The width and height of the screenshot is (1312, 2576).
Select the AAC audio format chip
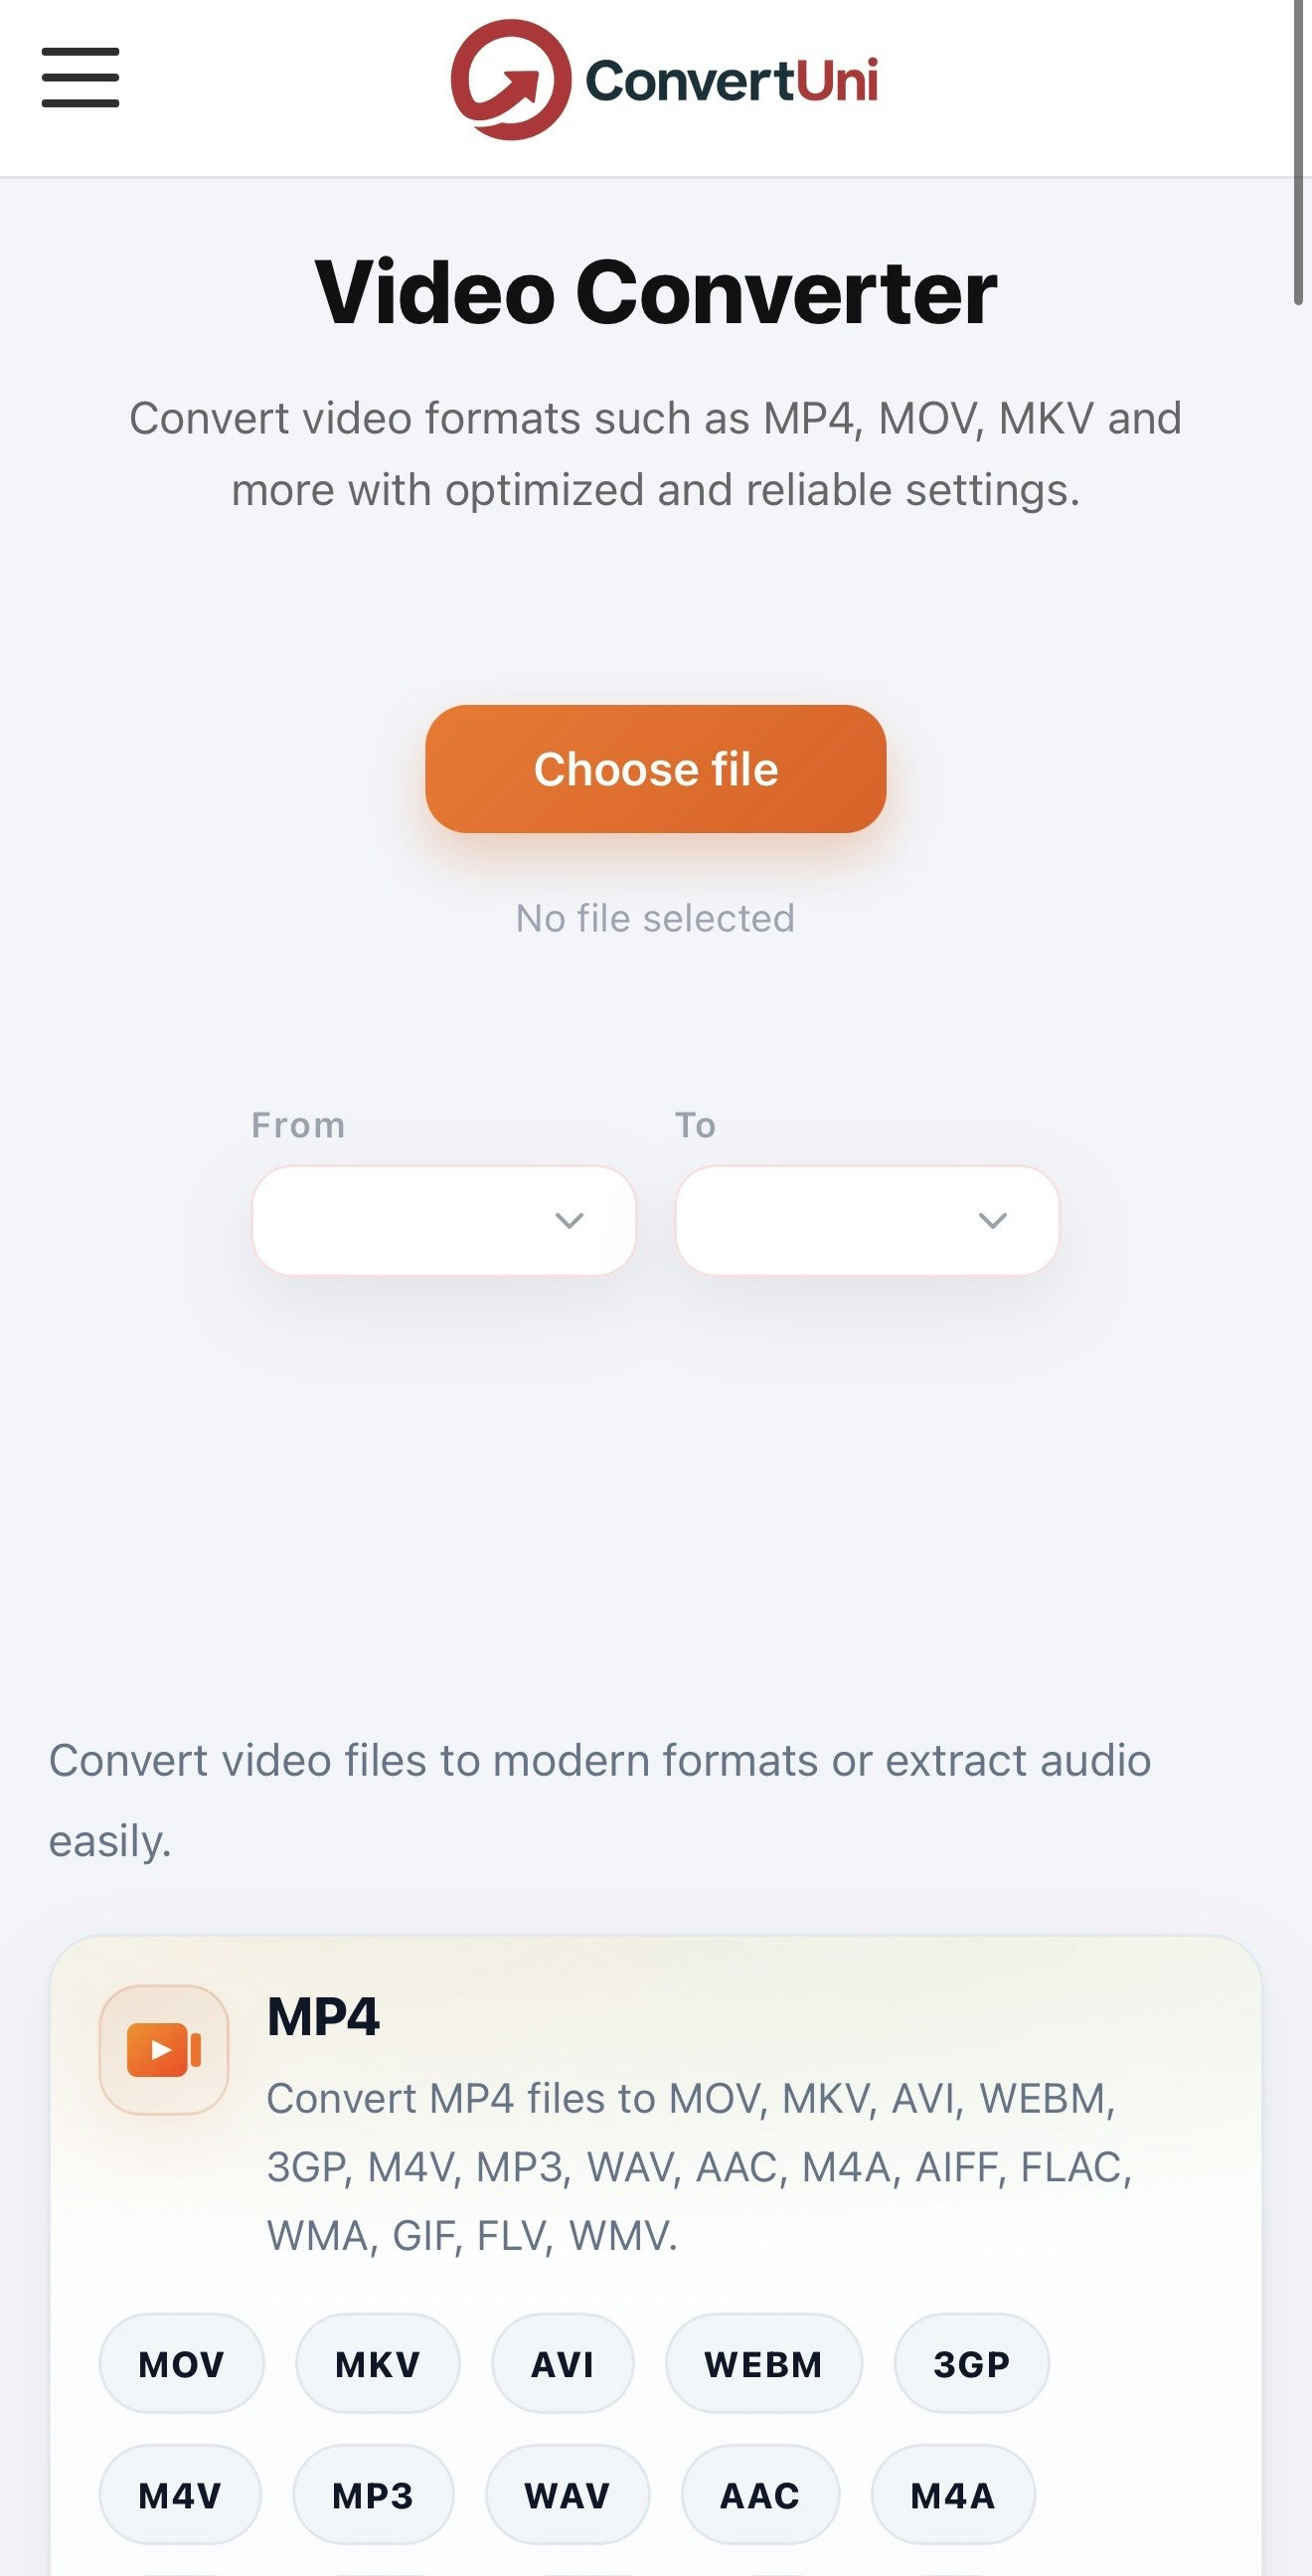761,2495
